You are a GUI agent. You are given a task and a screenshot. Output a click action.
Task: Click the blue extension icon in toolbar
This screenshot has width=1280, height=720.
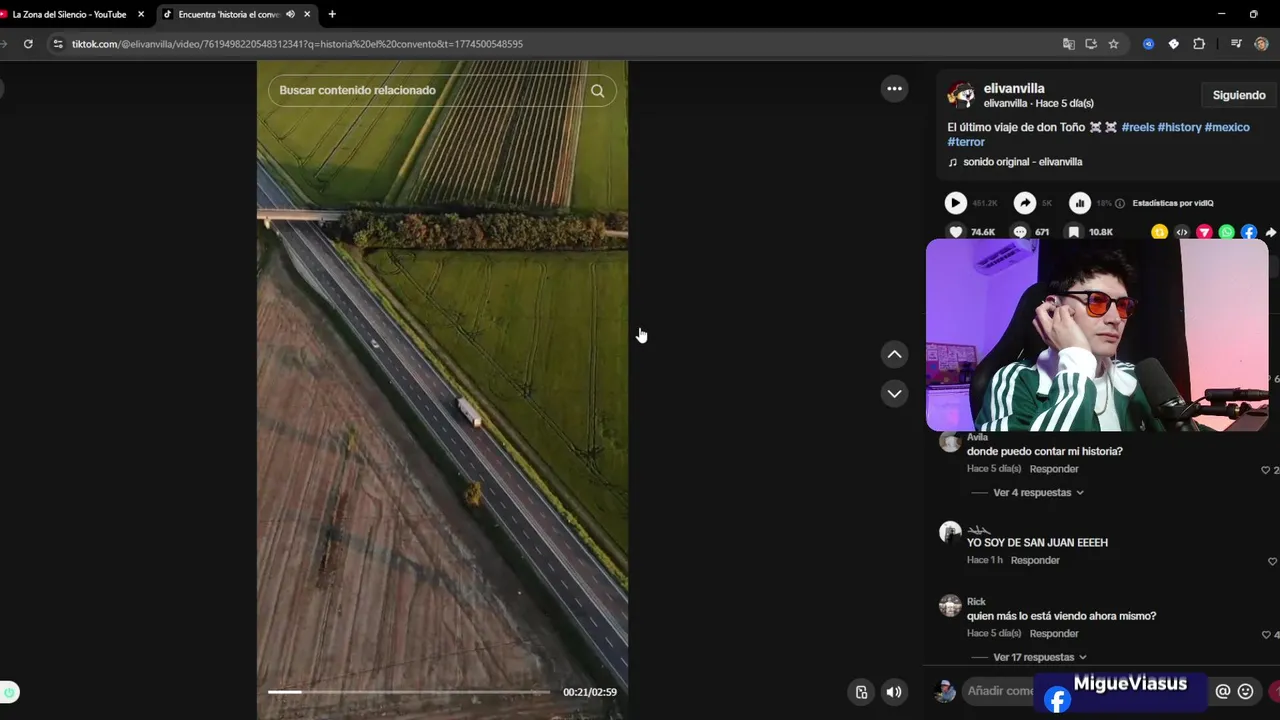pyautogui.click(x=1148, y=44)
